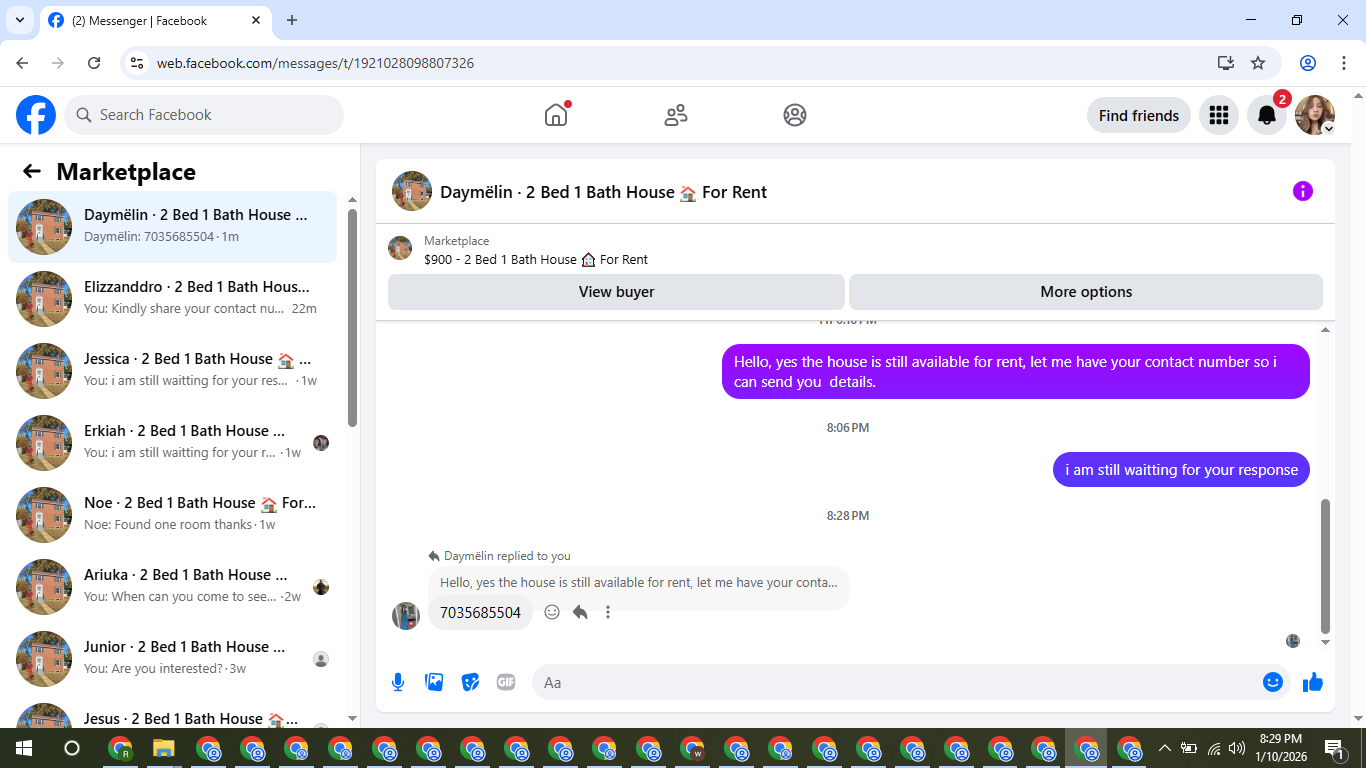
Task: Open a new browser tab
Action: click(292, 20)
